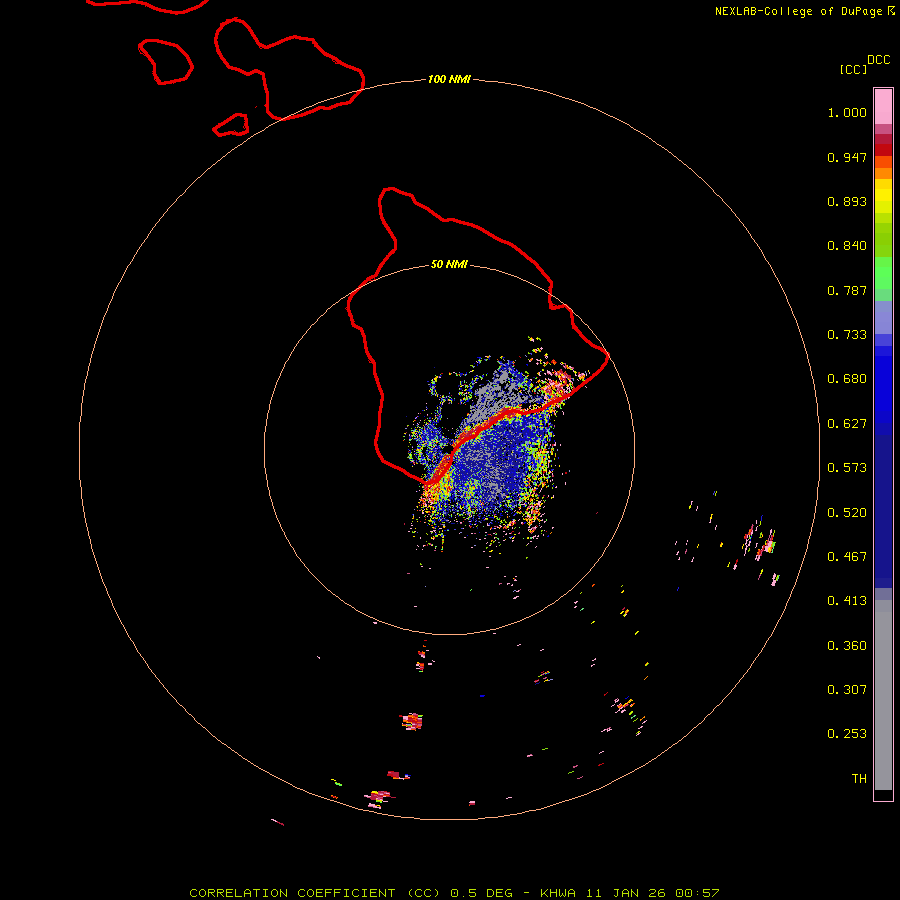
Task: Select the 0.627 legend value
Action: [847, 424]
